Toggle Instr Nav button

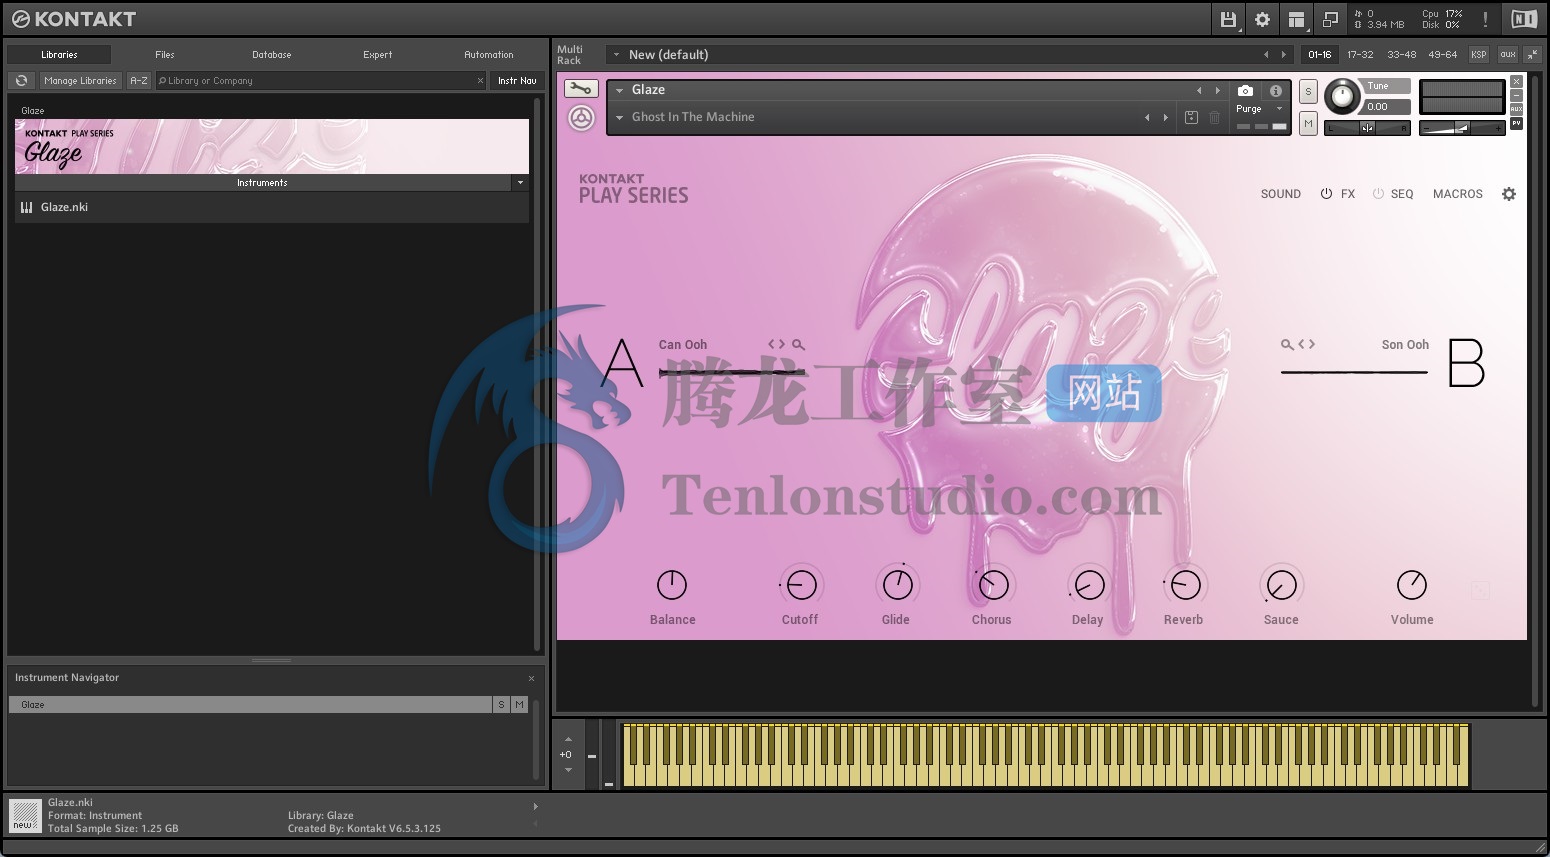tap(517, 81)
